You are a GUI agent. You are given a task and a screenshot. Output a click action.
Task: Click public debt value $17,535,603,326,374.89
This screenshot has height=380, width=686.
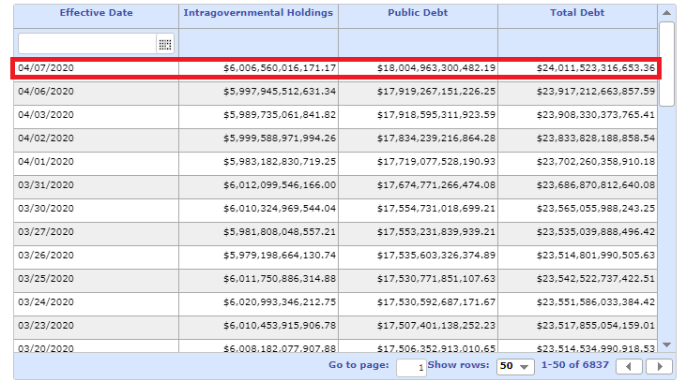pos(436,255)
